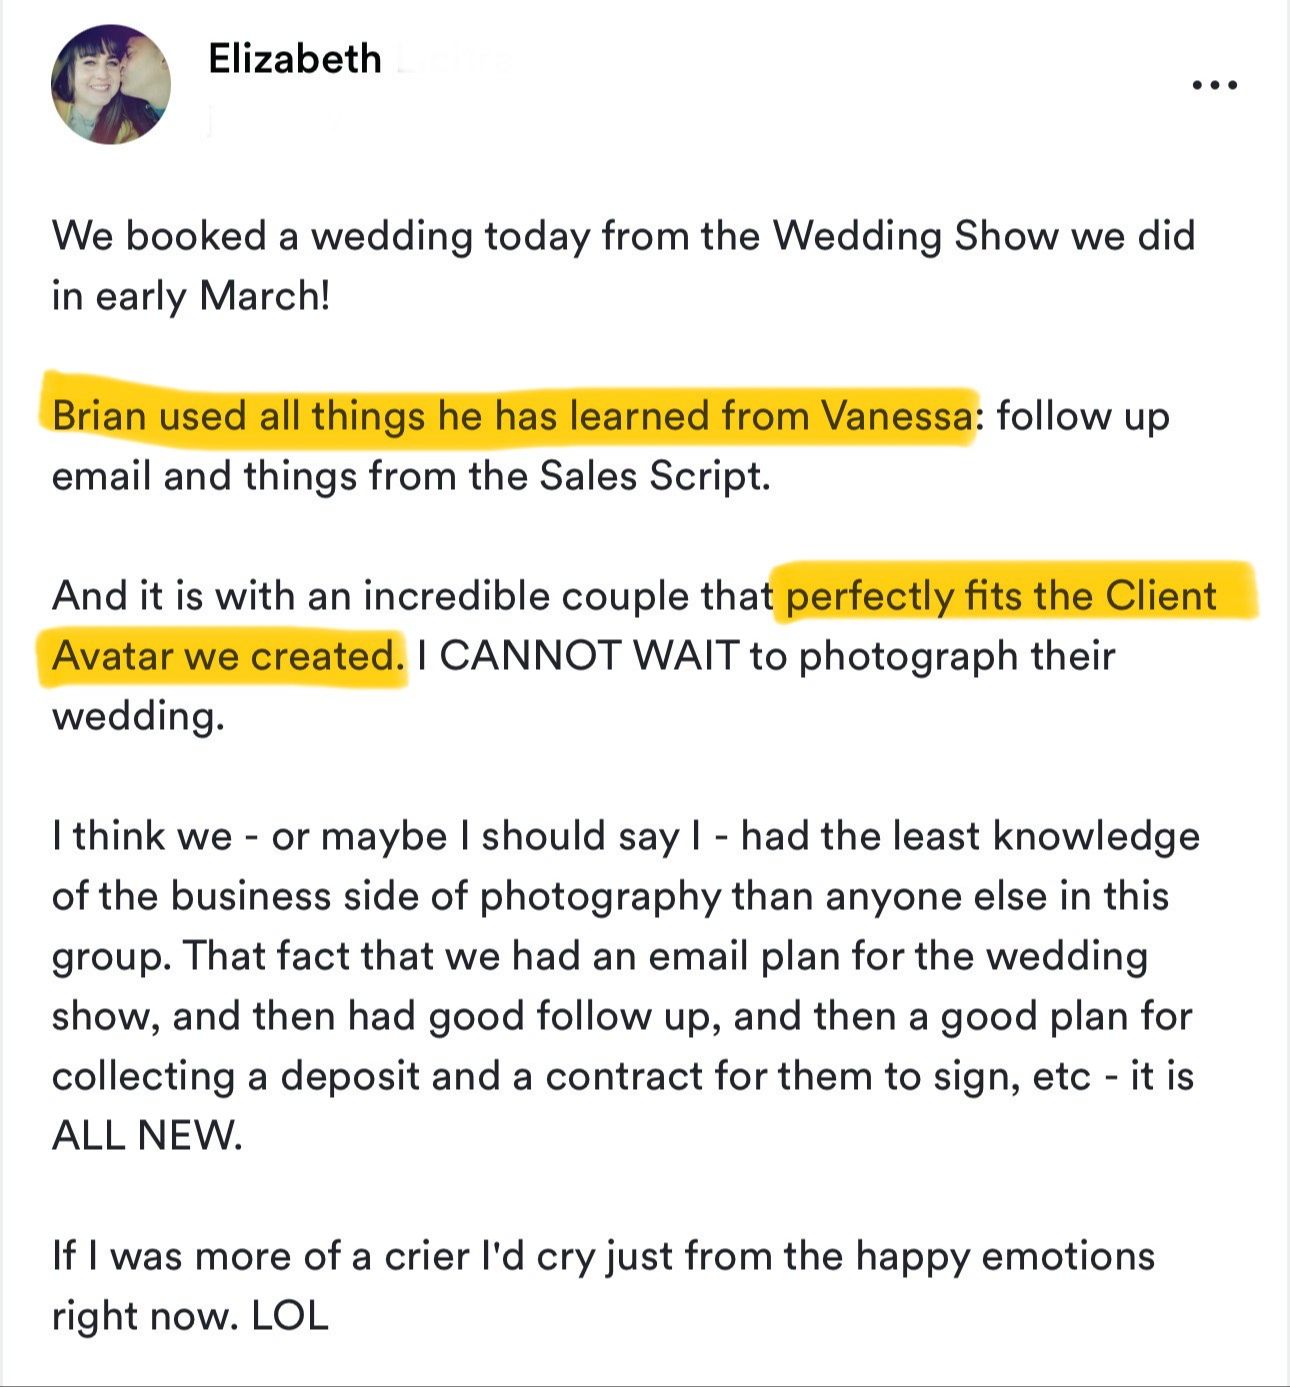Image resolution: width=1290 pixels, height=1387 pixels.
Task: Open the three-dot post options menu
Action: pos(1216,86)
